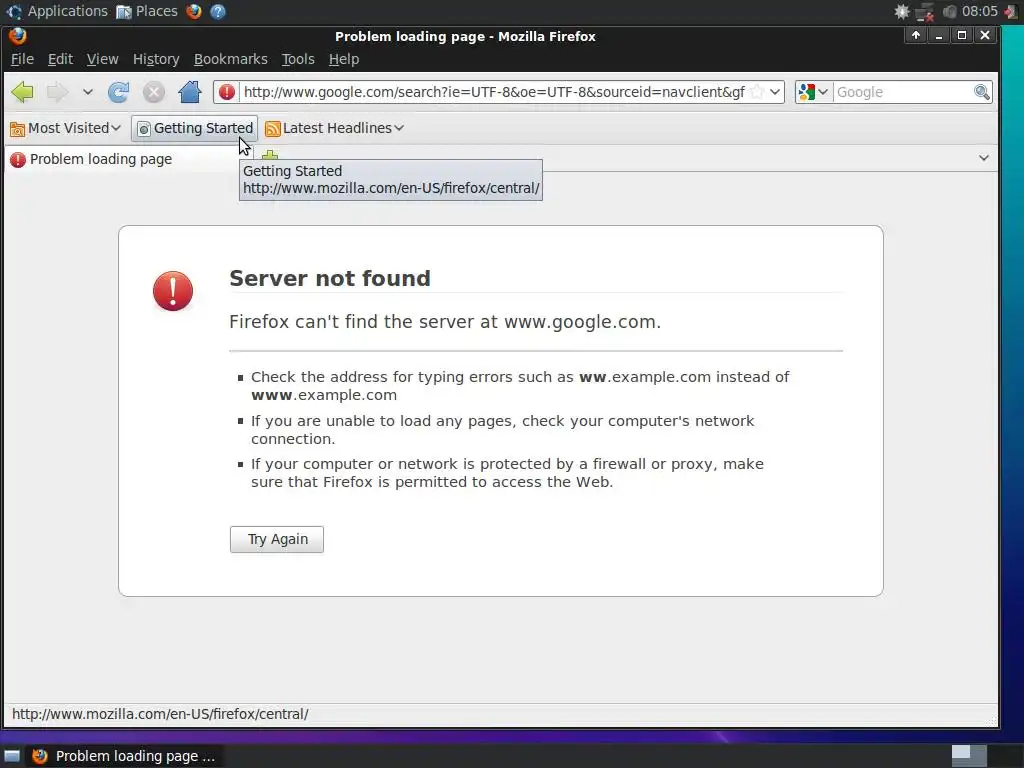This screenshot has width=1024, height=768.
Task: Click the workspace switcher in bottom panel
Action: (969, 756)
